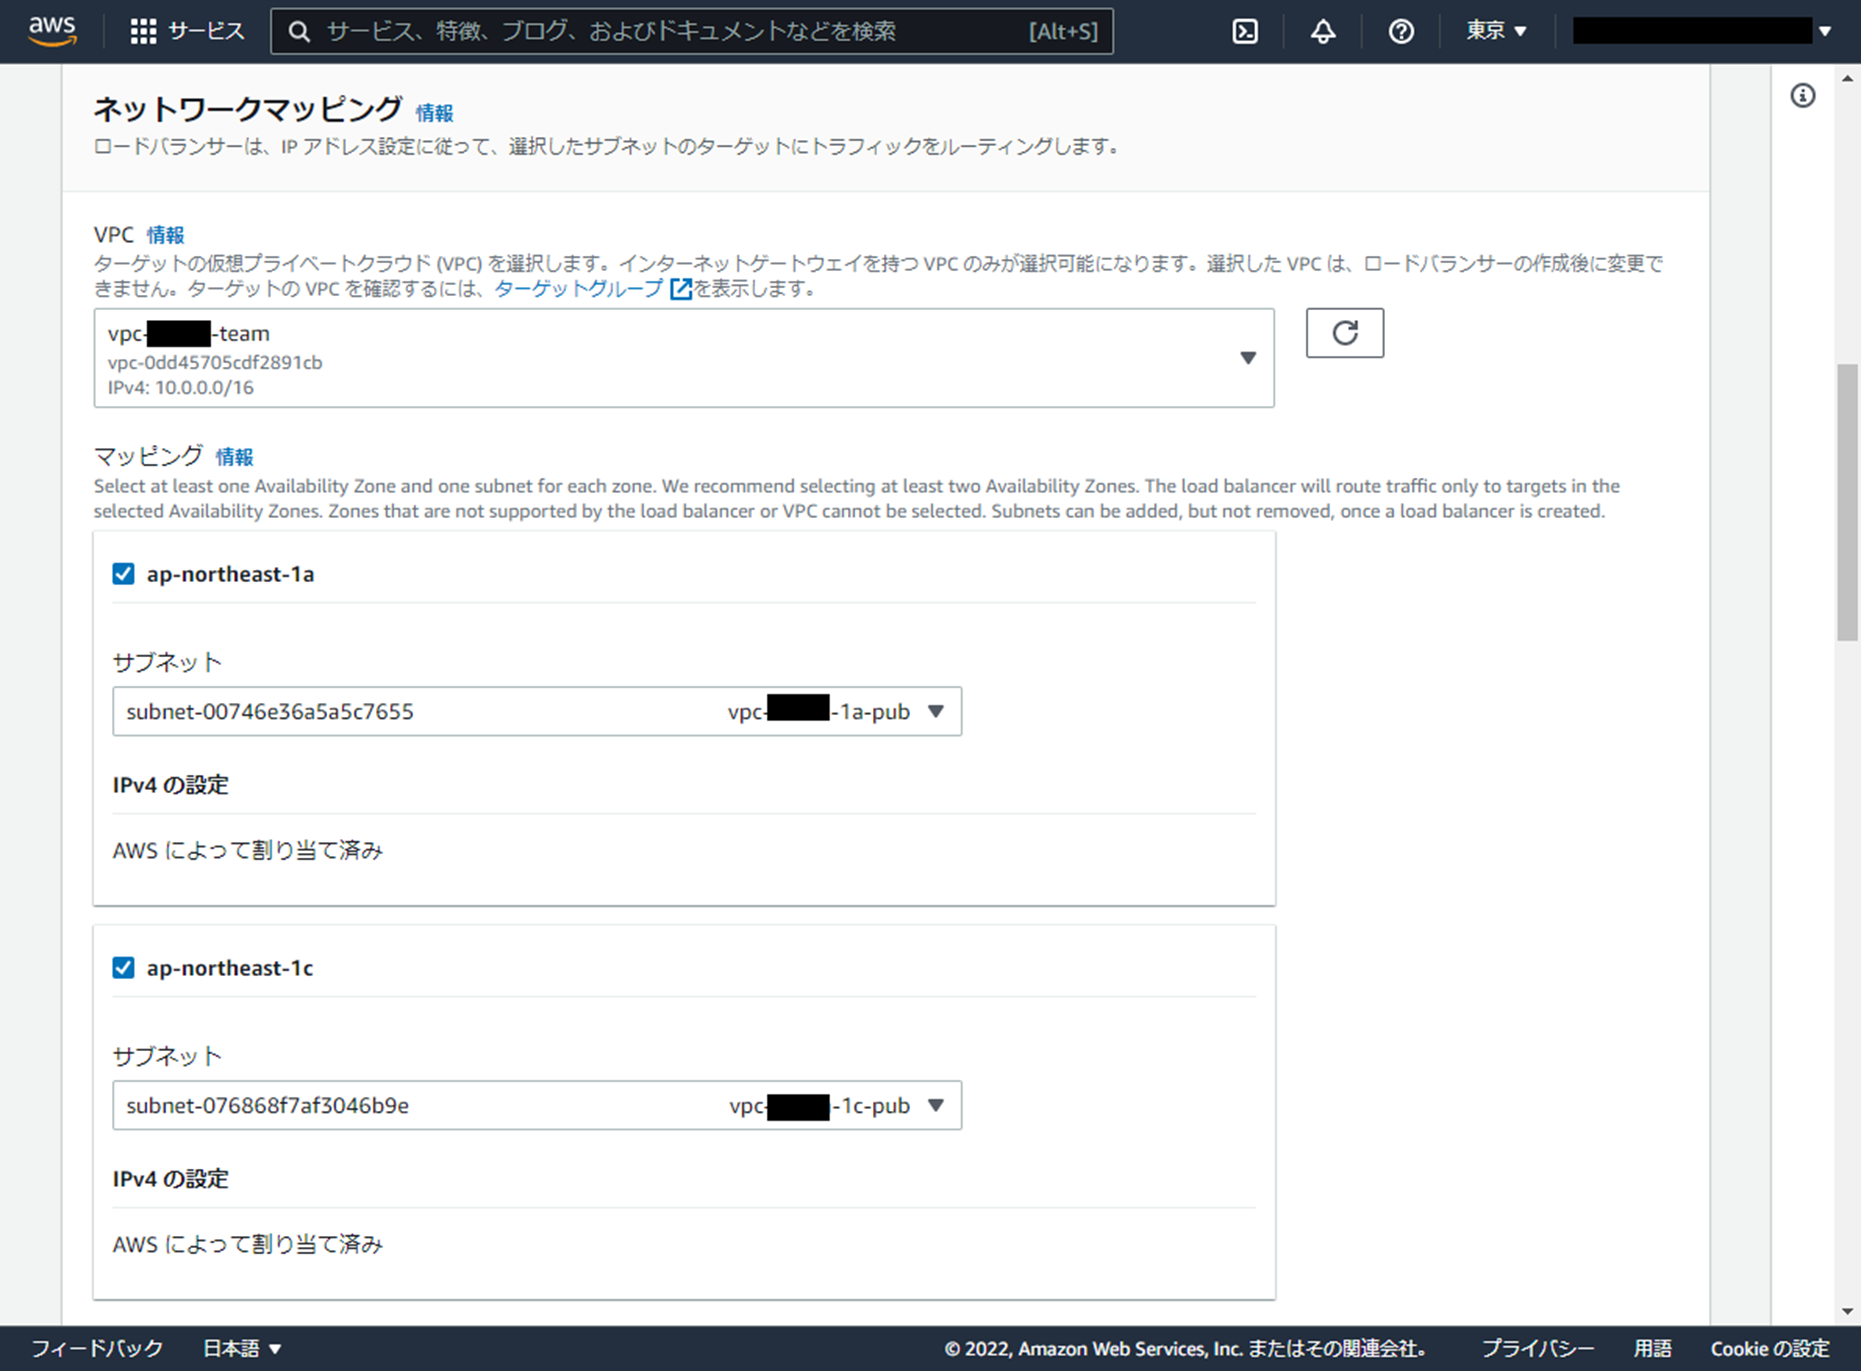Open Cookie の設定 in footer

click(1769, 1348)
